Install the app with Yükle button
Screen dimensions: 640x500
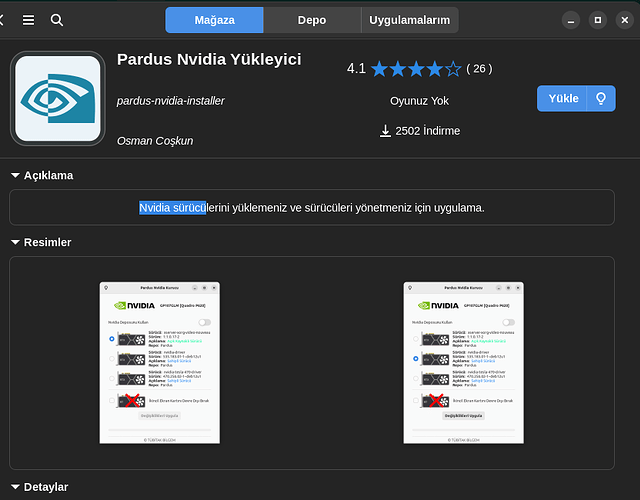pyautogui.click(x=562, y=98)
